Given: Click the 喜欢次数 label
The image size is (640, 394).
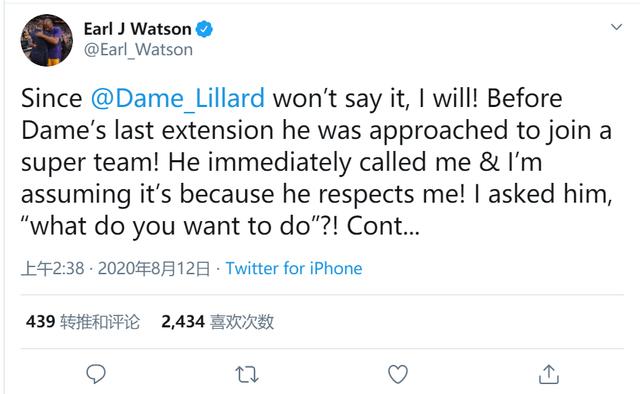Looking at the screenshot, I should click(x=242, y=322).
